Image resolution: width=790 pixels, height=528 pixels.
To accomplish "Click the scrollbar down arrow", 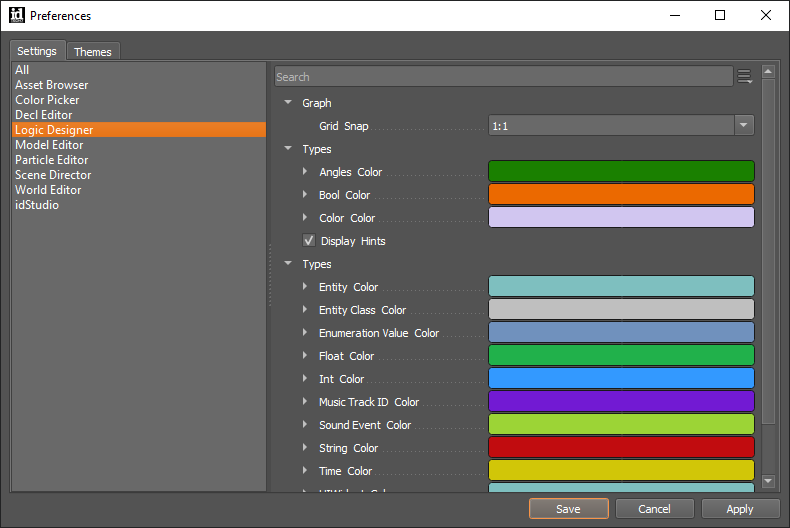I will [x=768, y=481].
